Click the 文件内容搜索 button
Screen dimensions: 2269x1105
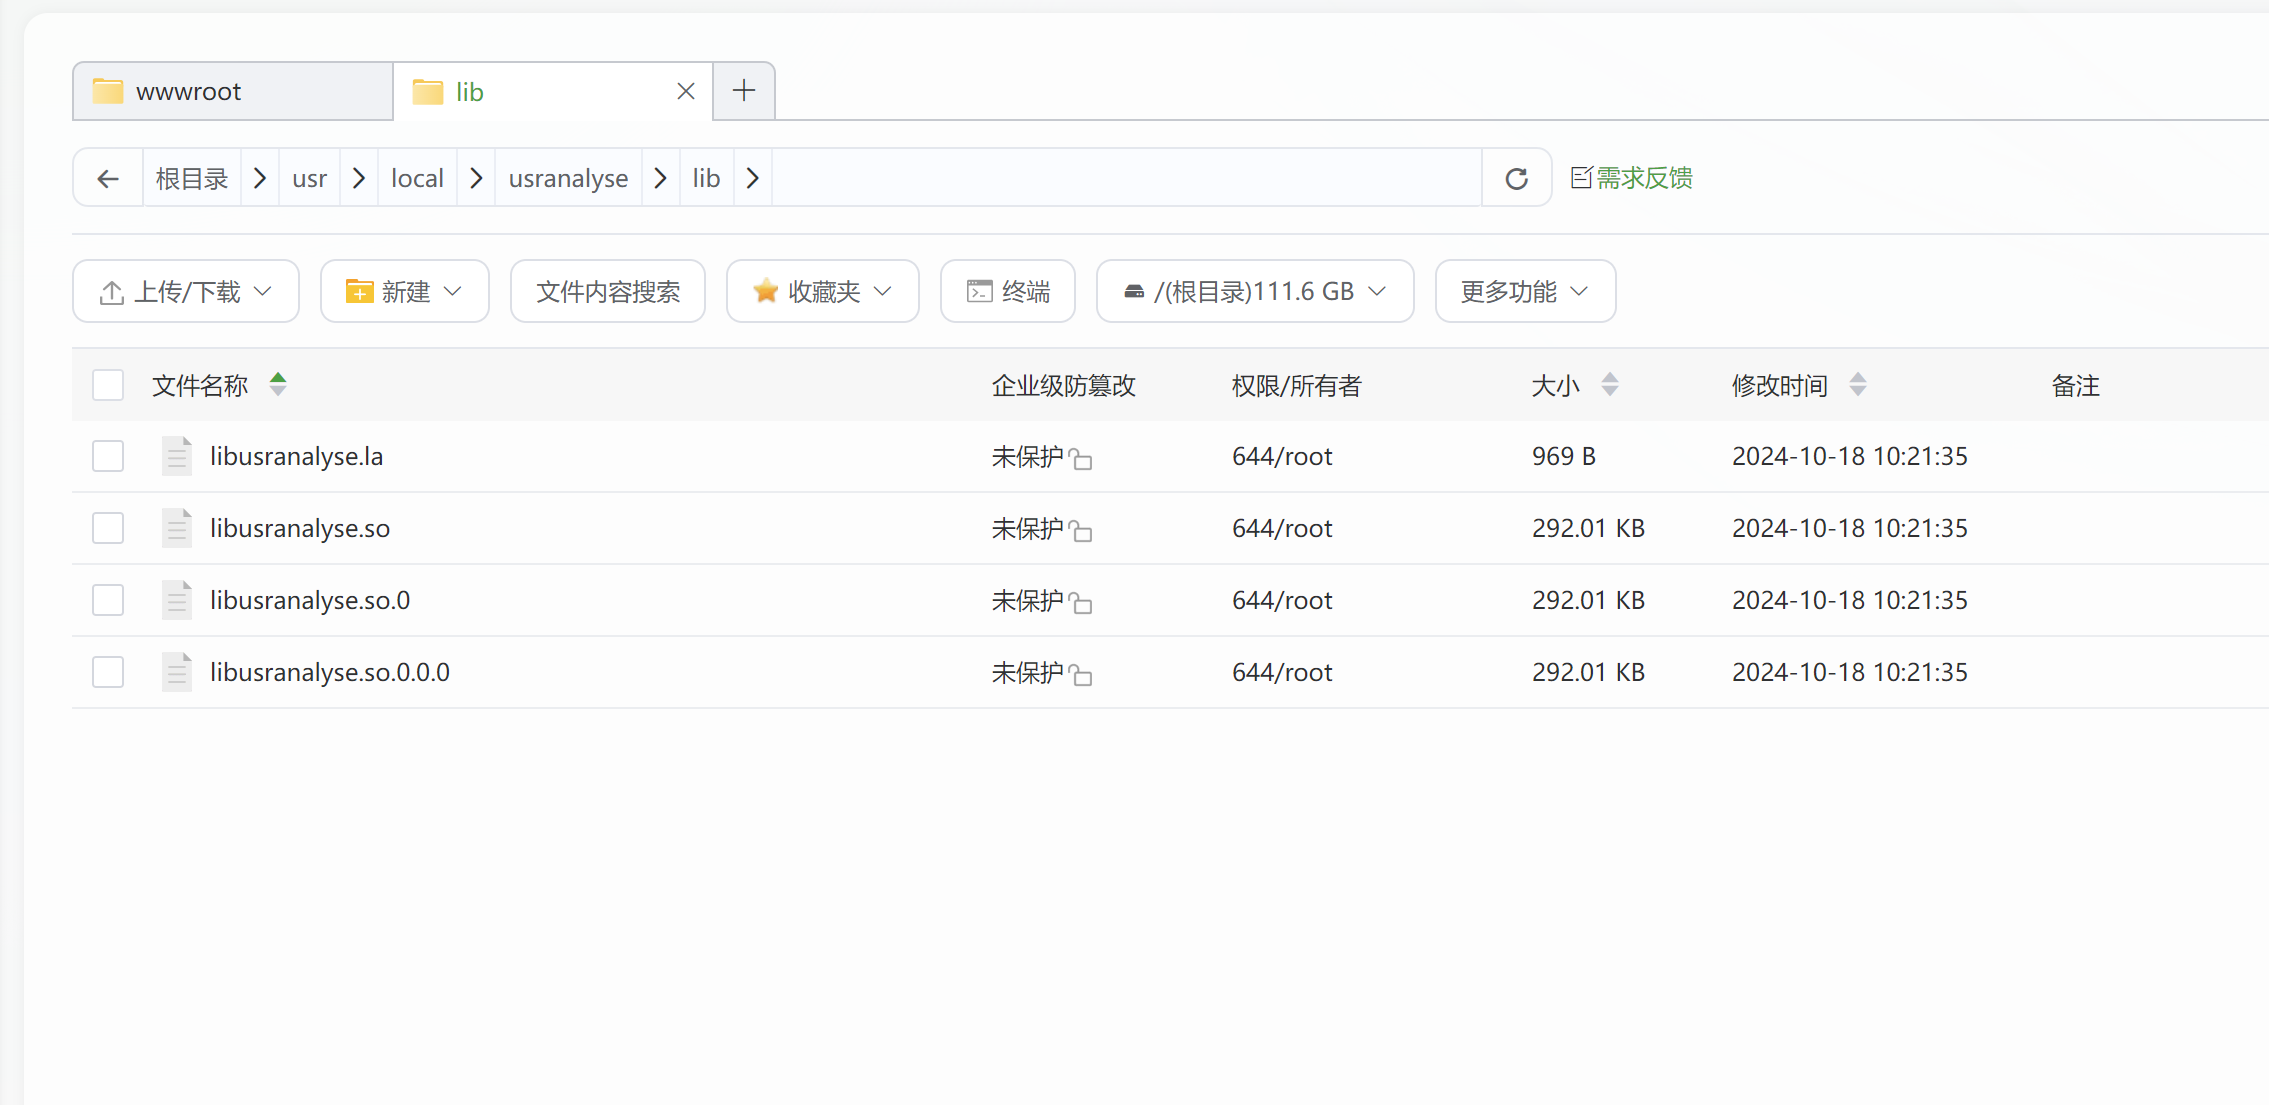tap(607, 291)
